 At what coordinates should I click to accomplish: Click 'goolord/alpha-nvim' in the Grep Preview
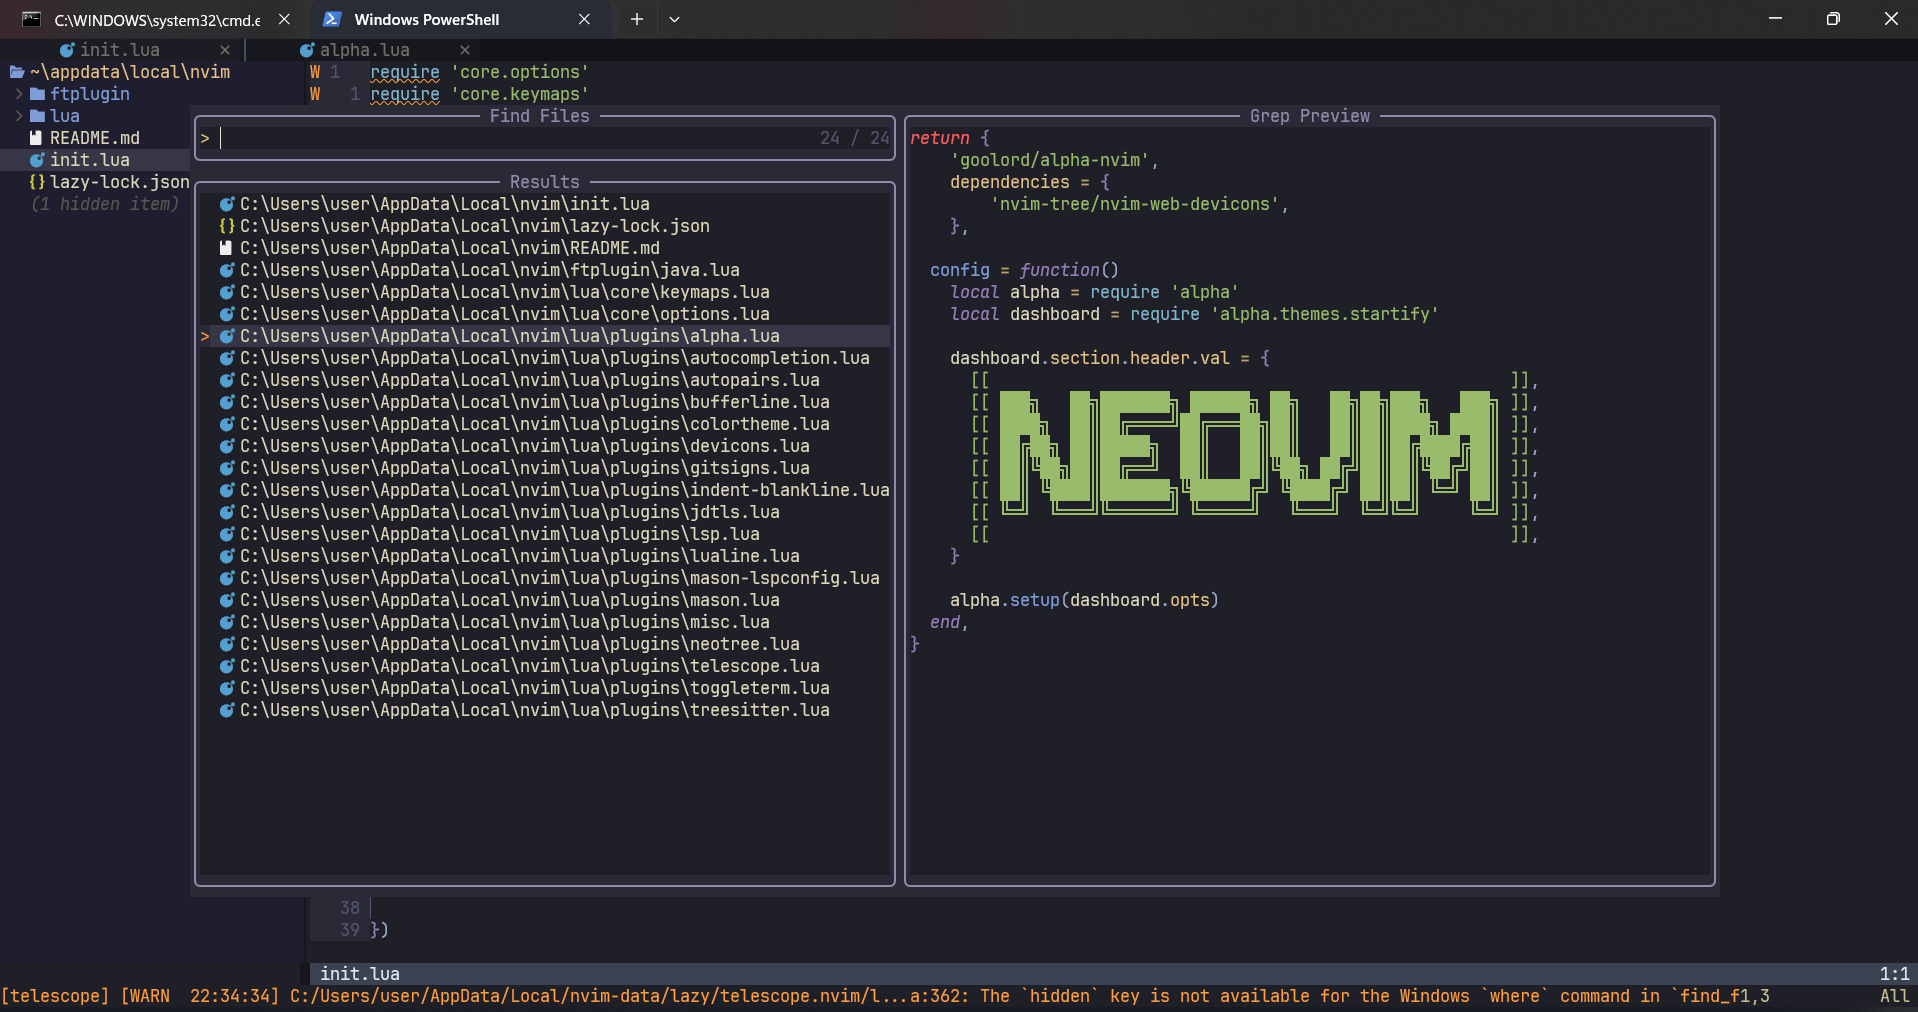(x=1050, y=160)
